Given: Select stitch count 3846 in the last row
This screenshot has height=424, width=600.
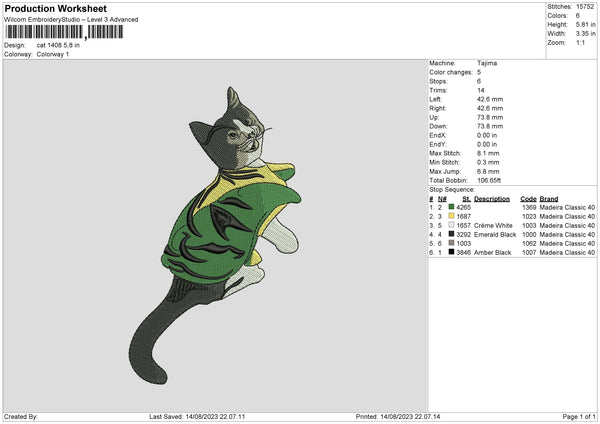Looking at the screenshot, I should [463, 253].
